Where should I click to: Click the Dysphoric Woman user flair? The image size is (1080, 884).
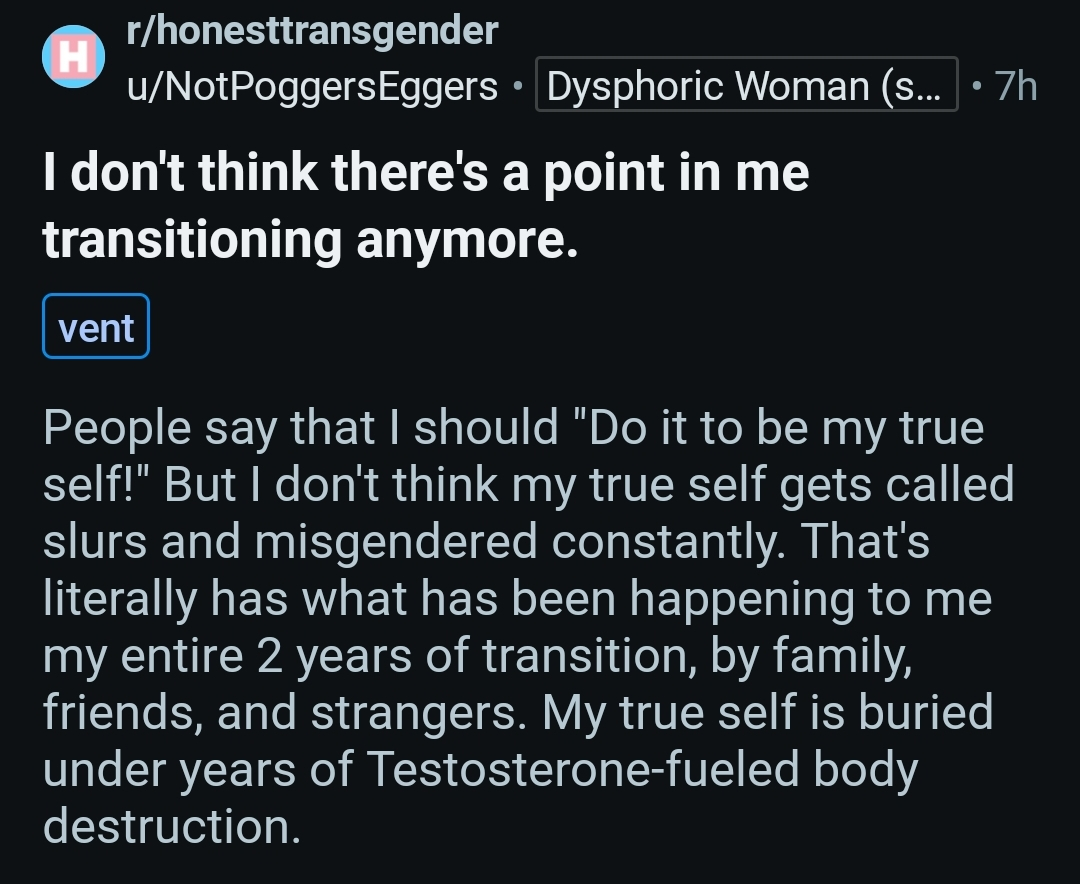click(746, 87)
